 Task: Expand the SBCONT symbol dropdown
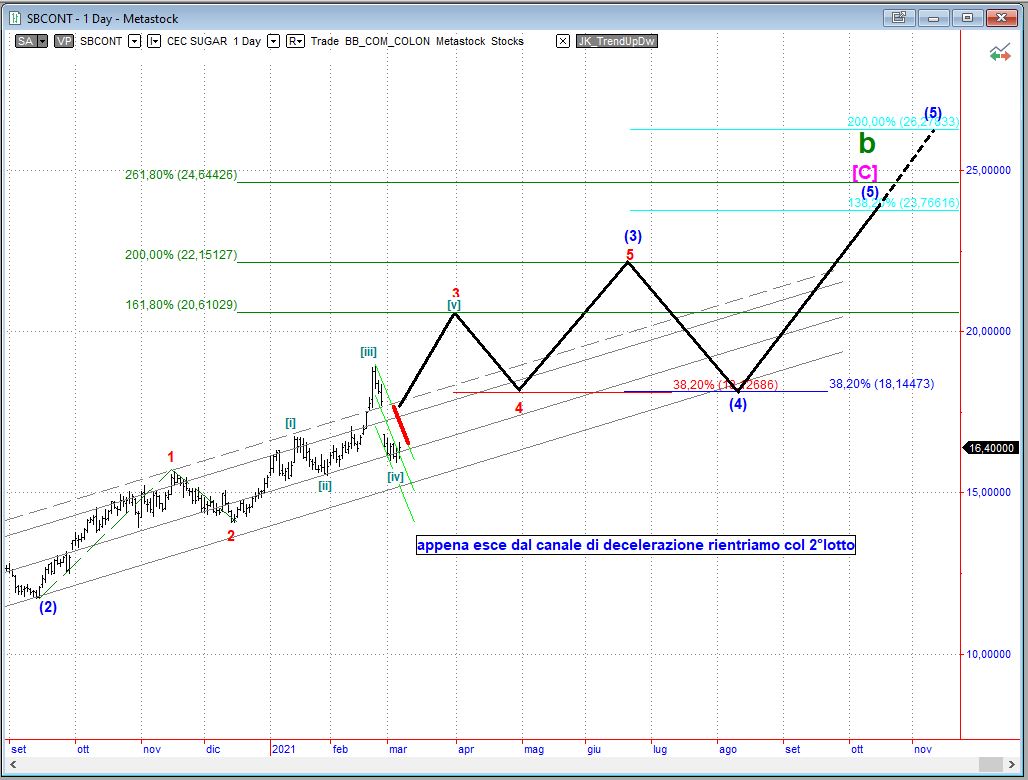[x=134, y=41]
